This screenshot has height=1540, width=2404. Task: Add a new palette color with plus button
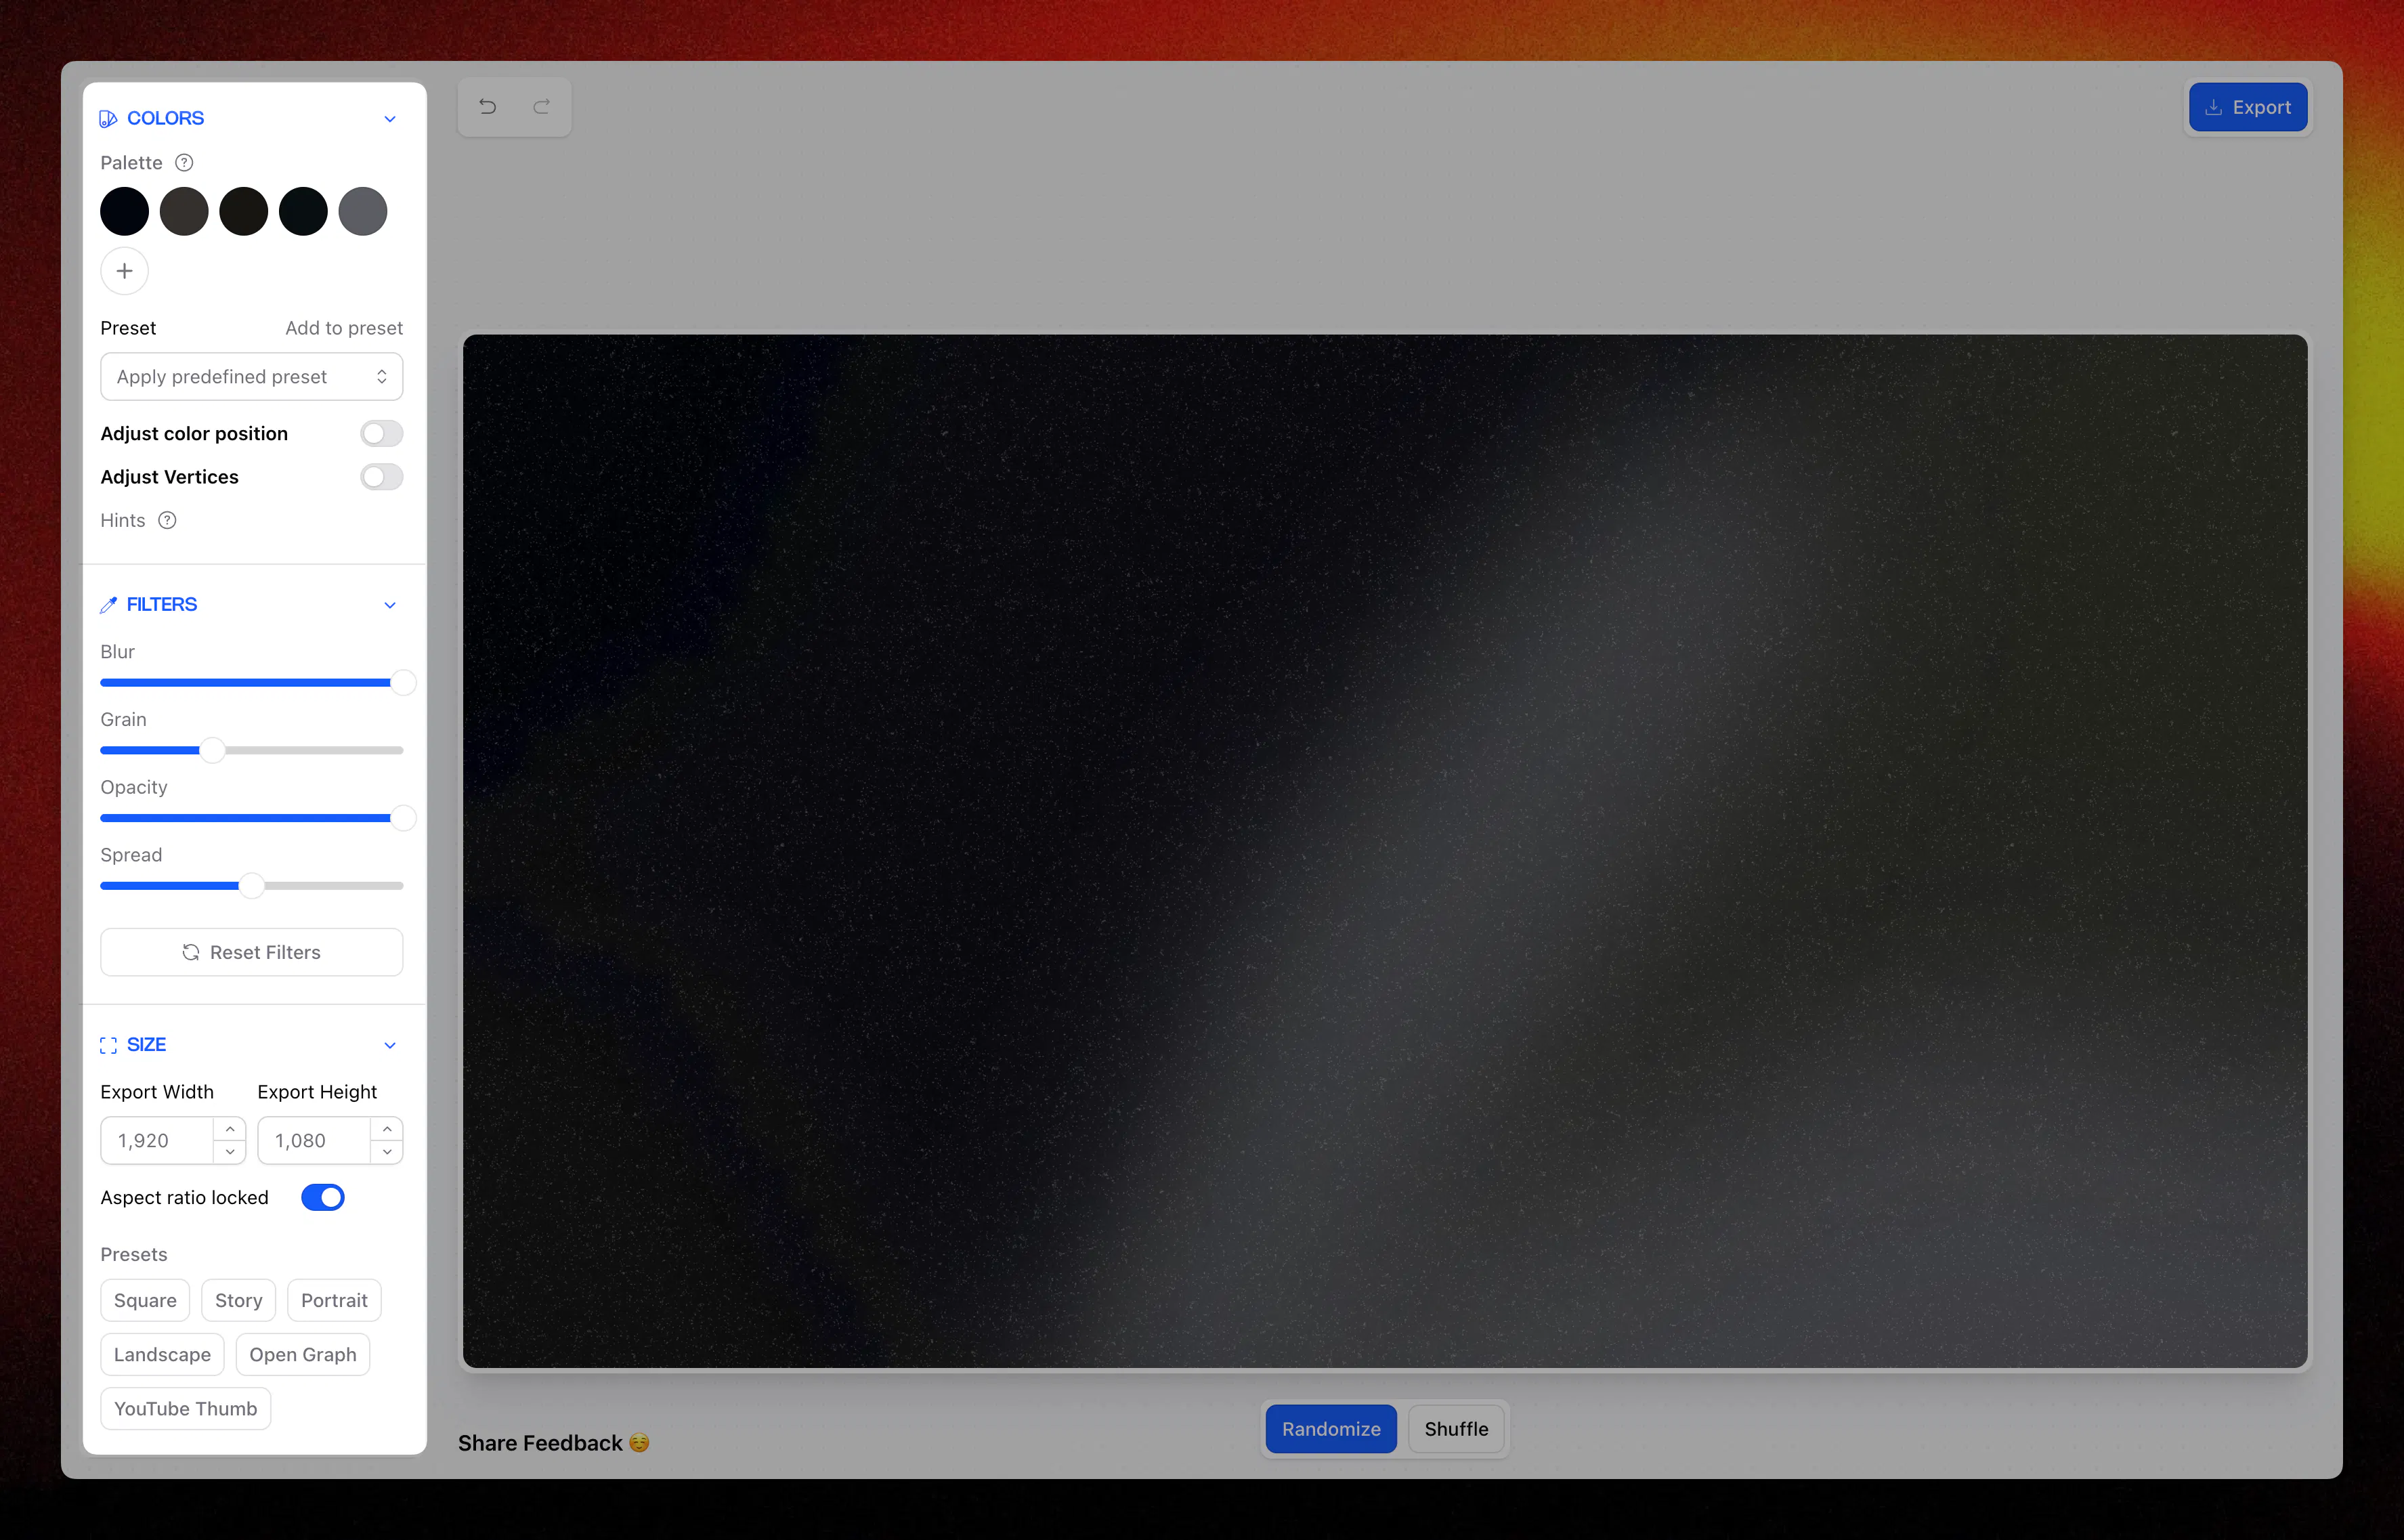pyautogui.click(x=124, y=271)
